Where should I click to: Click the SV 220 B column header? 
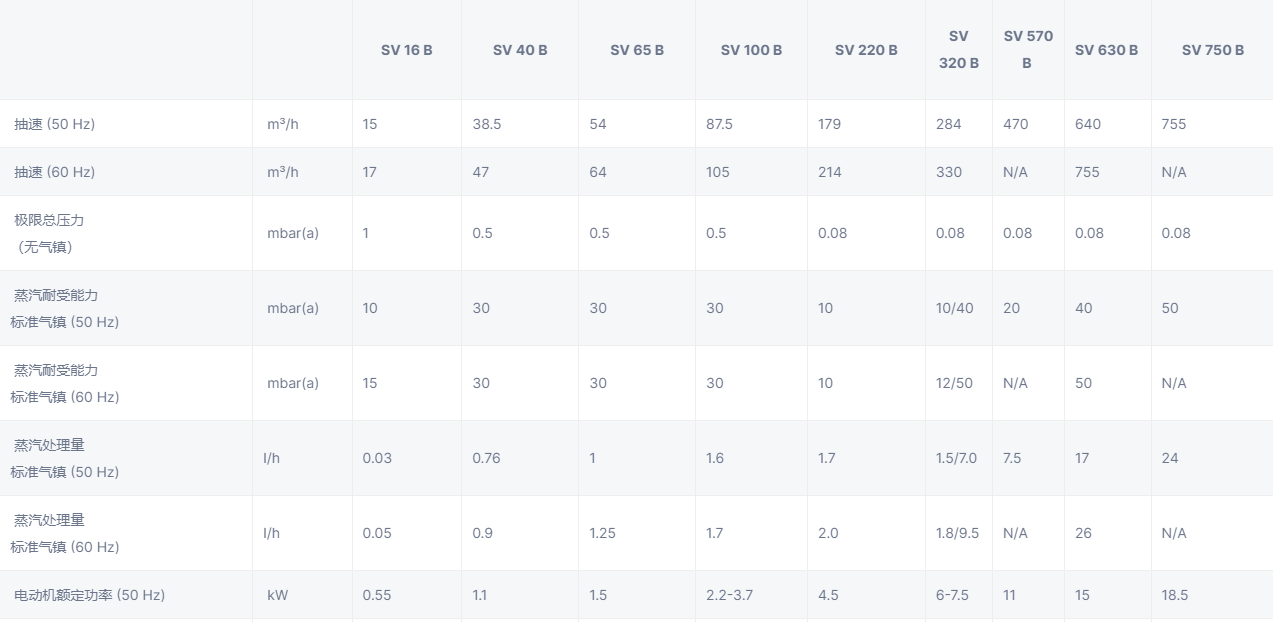[866, 50]
